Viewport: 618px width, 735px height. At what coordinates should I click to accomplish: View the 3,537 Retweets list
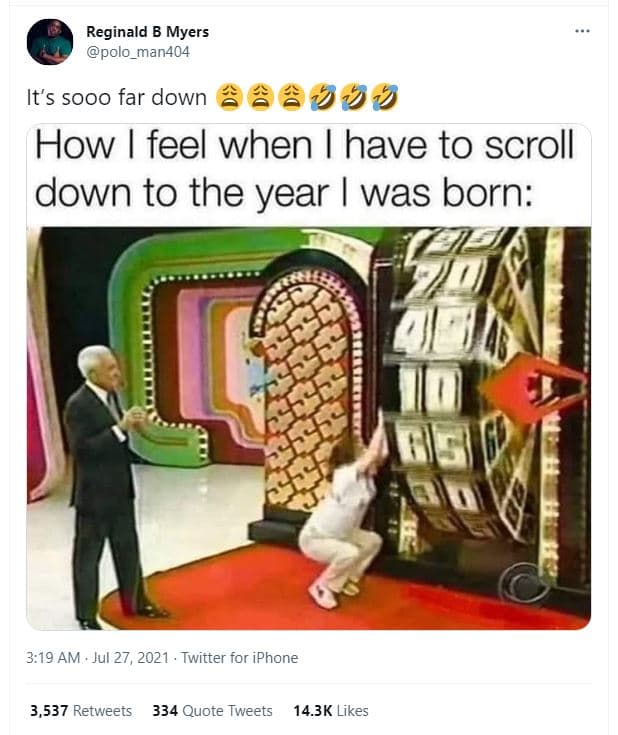tap(81, 711)
